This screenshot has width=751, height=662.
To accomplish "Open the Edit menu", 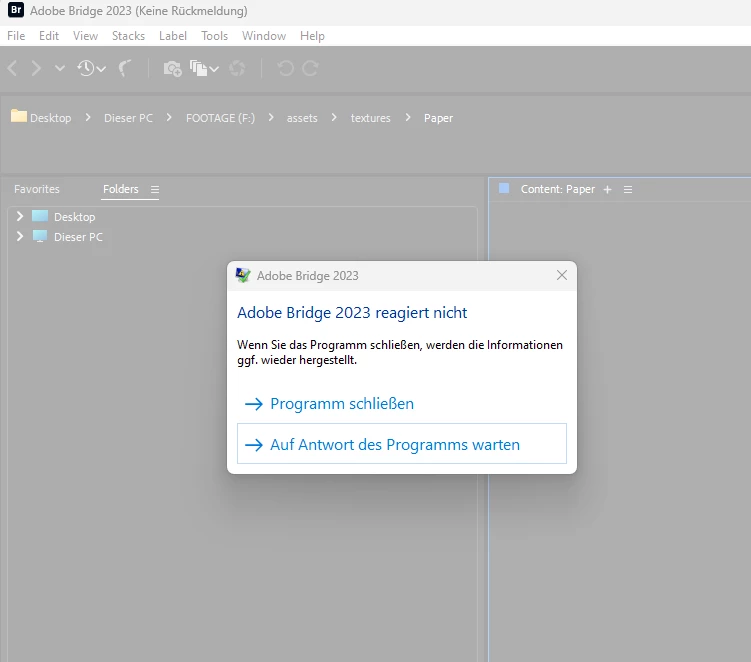I will point(49,36).
